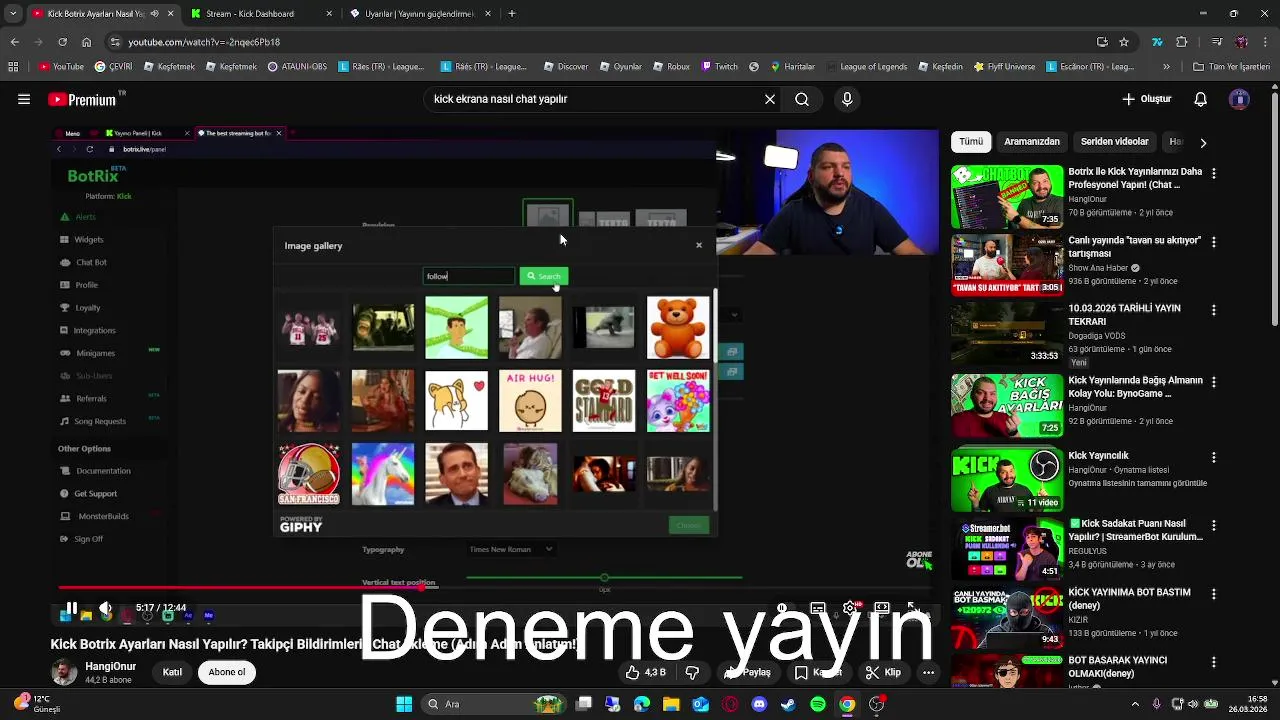Clear the YouTube search query with X
The image size is (1280, 720).
point(770,99)
